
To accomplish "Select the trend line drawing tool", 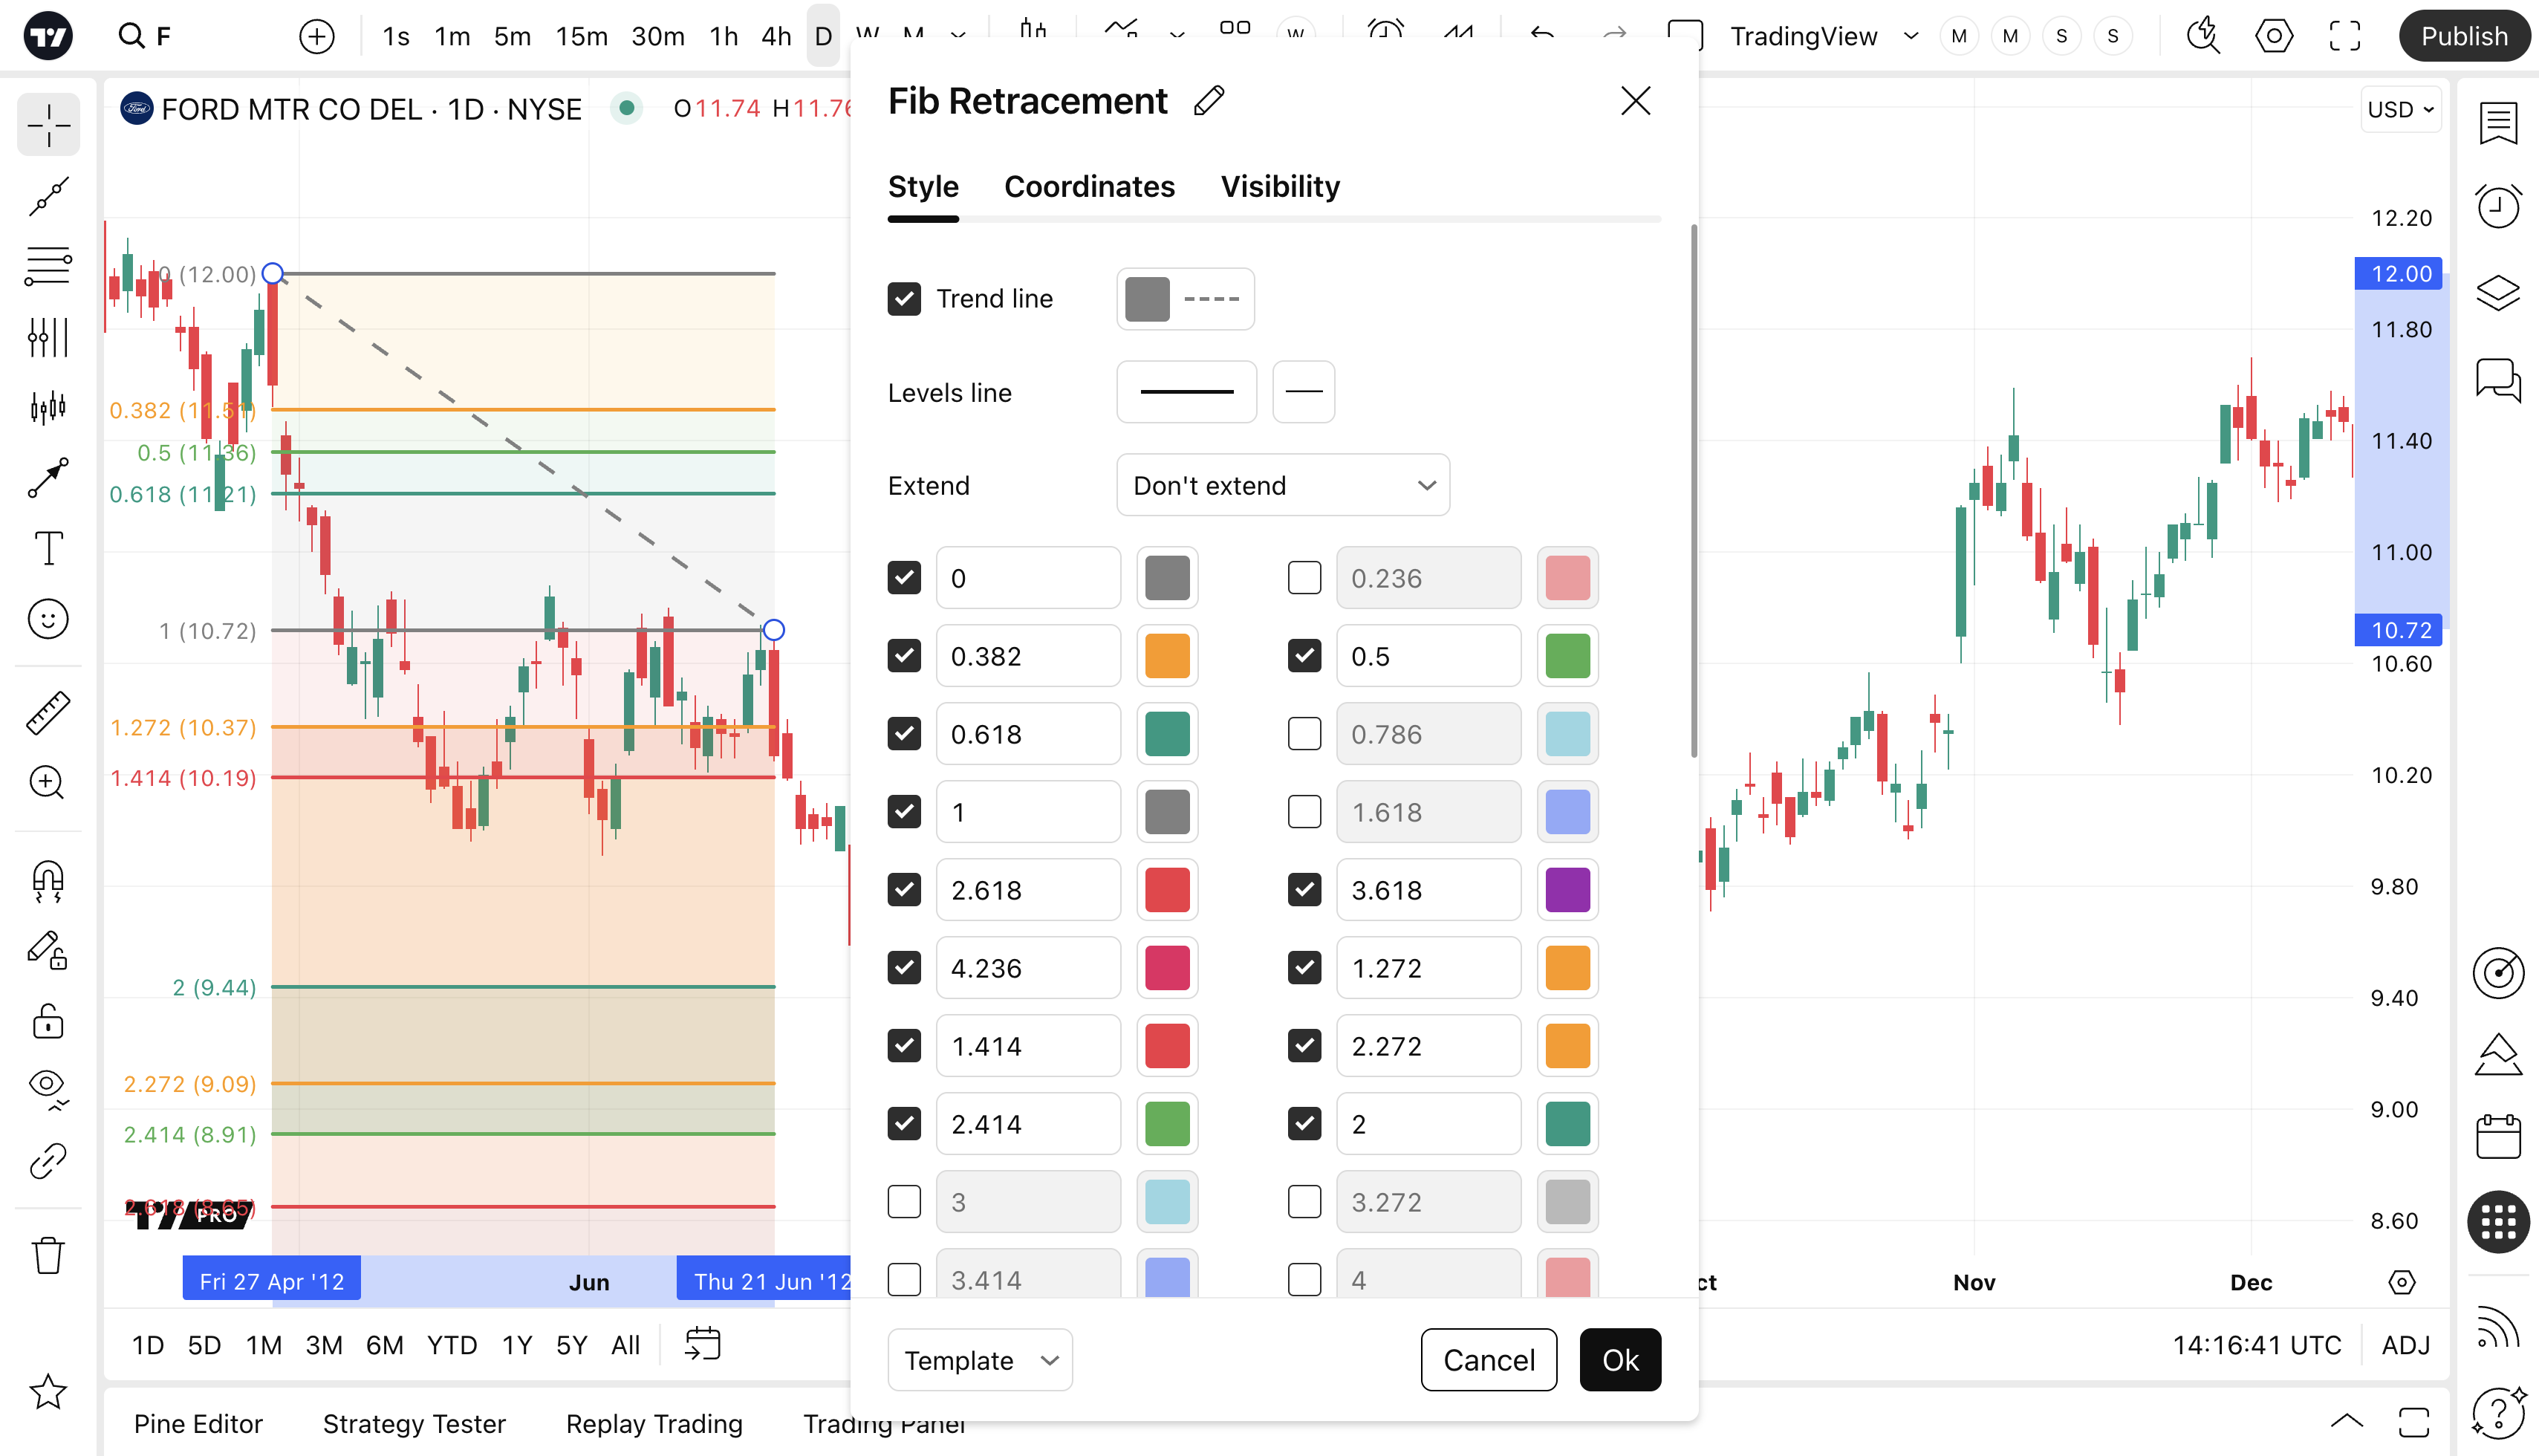I will (48, 196).
